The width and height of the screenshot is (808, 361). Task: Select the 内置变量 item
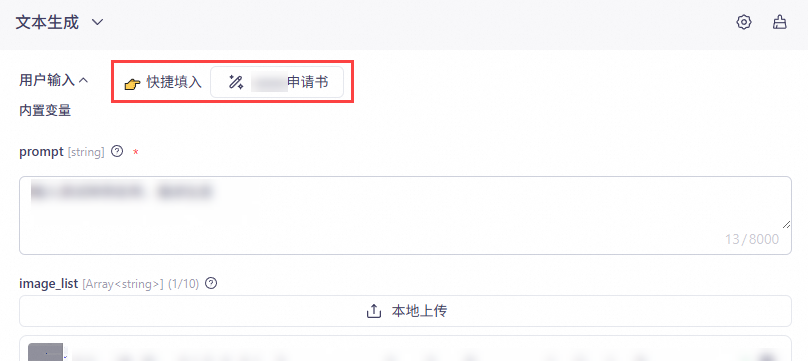click(45, 110)
